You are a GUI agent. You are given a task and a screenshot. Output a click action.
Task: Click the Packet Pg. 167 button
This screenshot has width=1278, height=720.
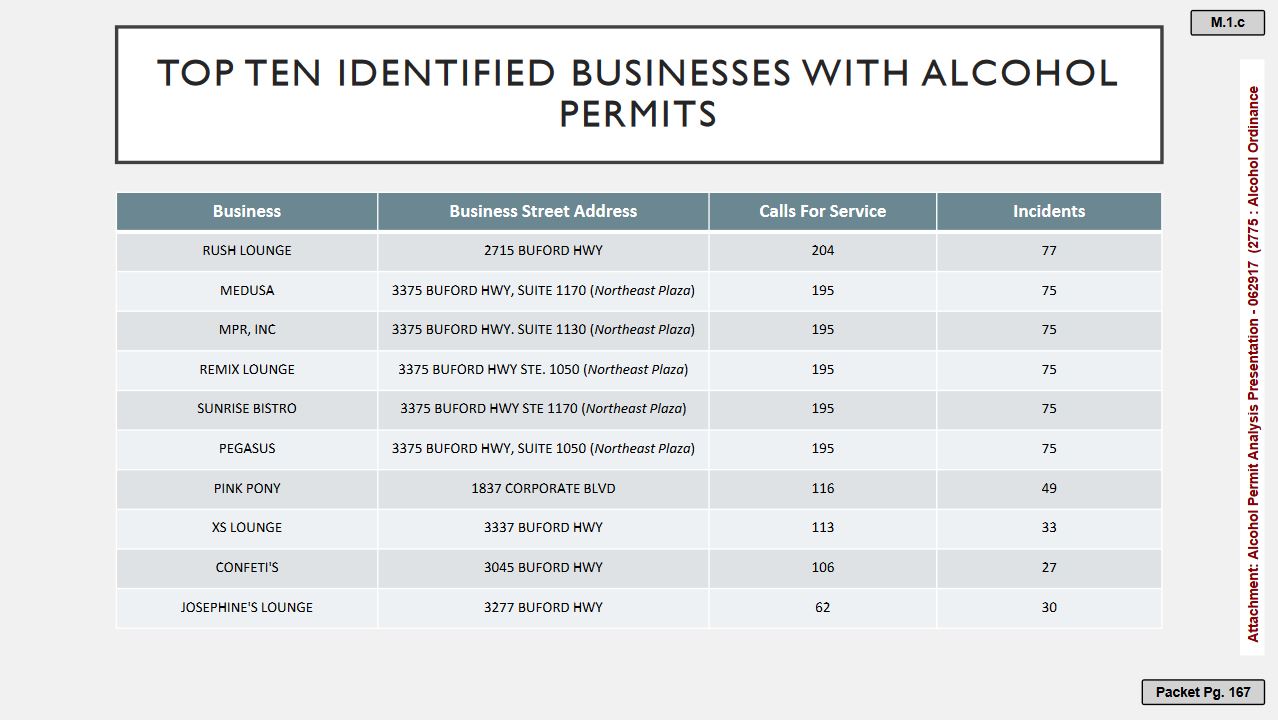coord(1202,692)
